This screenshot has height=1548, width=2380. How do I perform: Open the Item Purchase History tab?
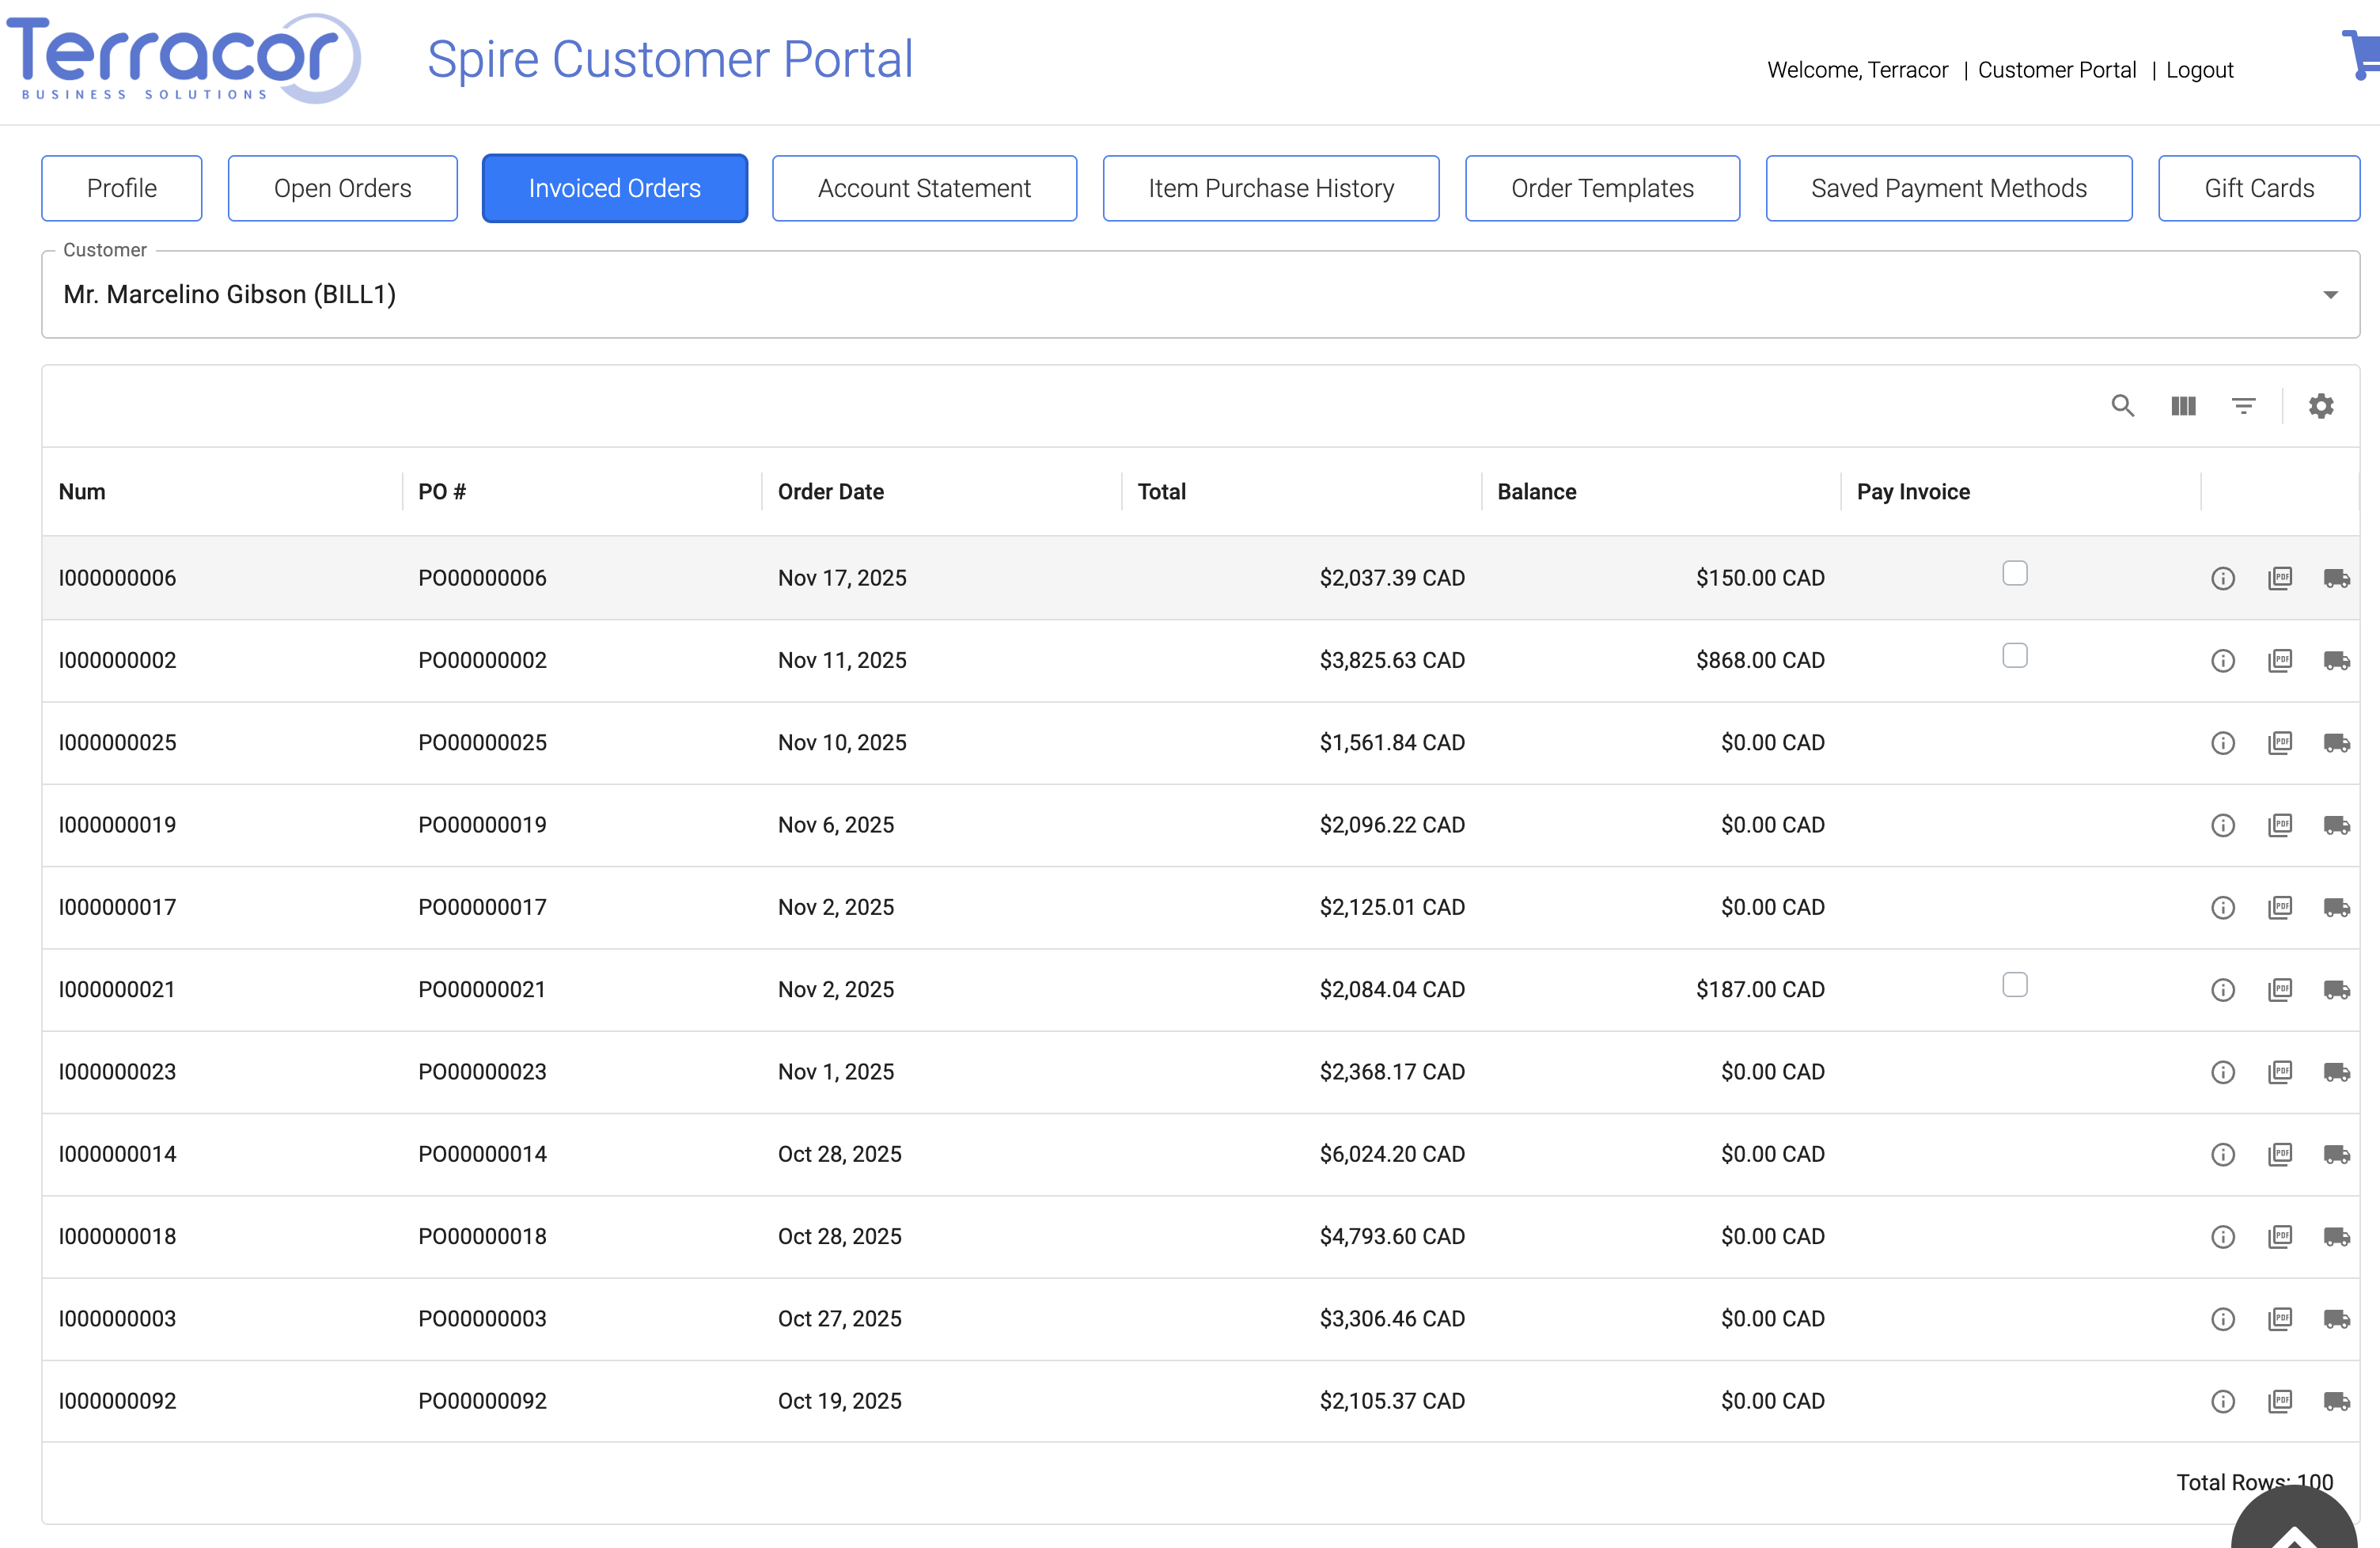pos(1270,188)
